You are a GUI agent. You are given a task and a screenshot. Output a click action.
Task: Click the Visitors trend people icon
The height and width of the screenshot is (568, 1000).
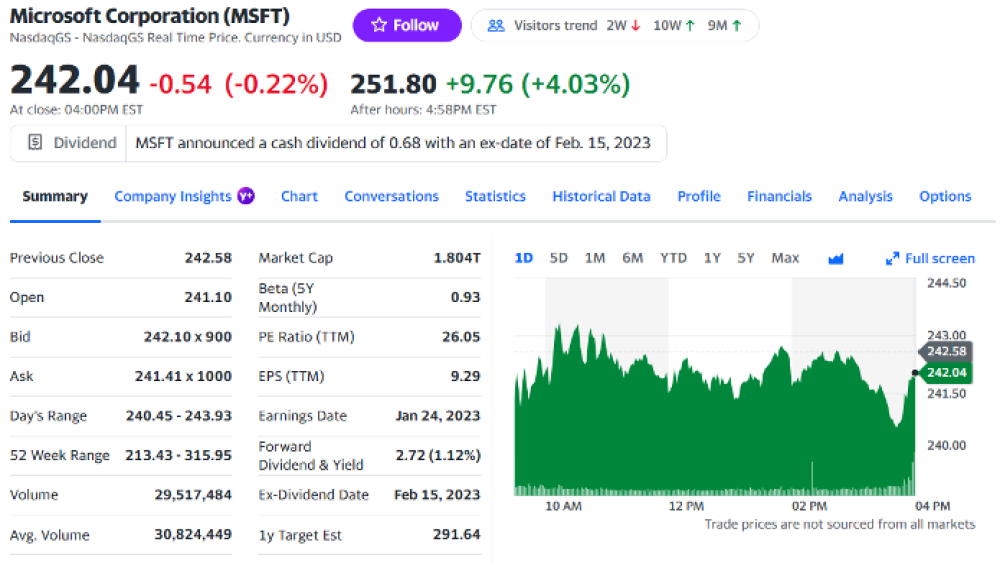[496, 26]
